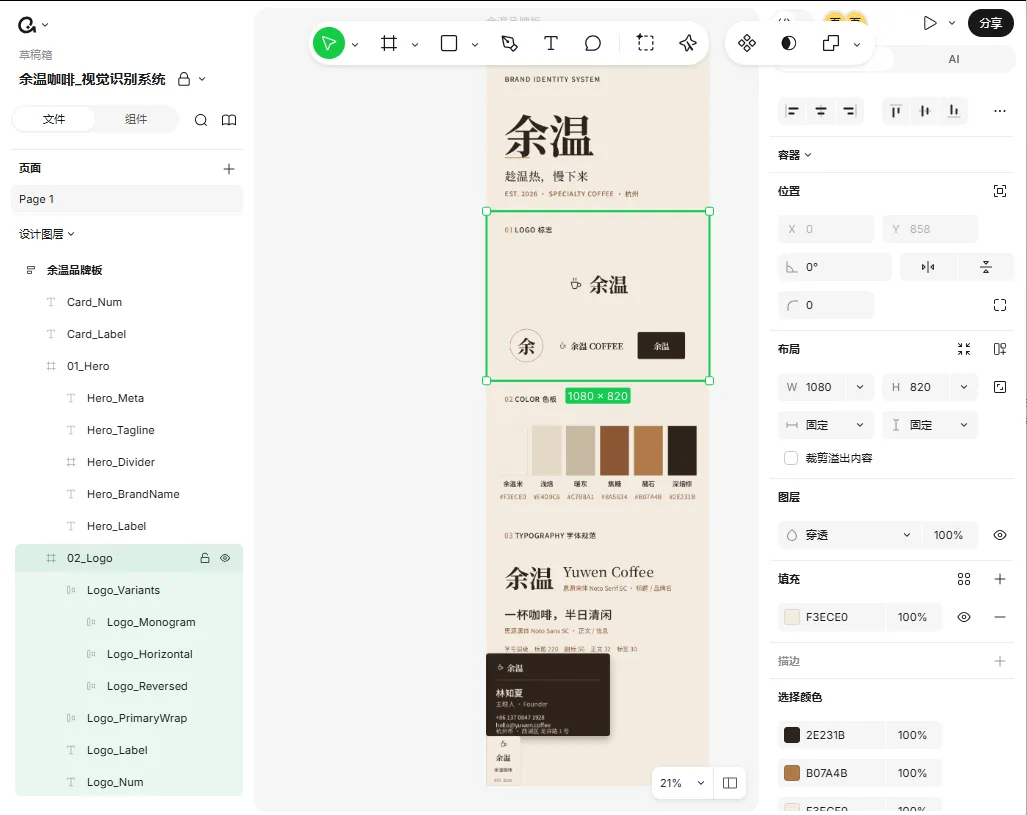This screenshot has height=815, width=1027.
Task: Switch to the 组件 tab
Action: pyautogui.click(x=136, y=119)
